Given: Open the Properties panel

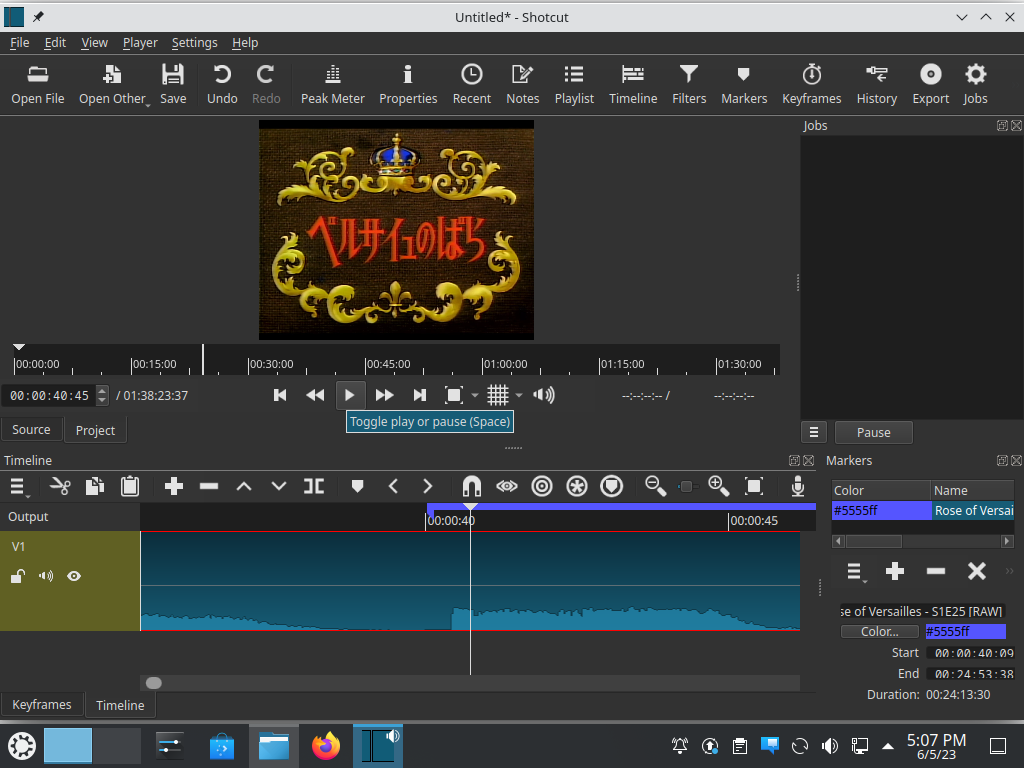Looking at the screenshot, I should coord(408,85).
